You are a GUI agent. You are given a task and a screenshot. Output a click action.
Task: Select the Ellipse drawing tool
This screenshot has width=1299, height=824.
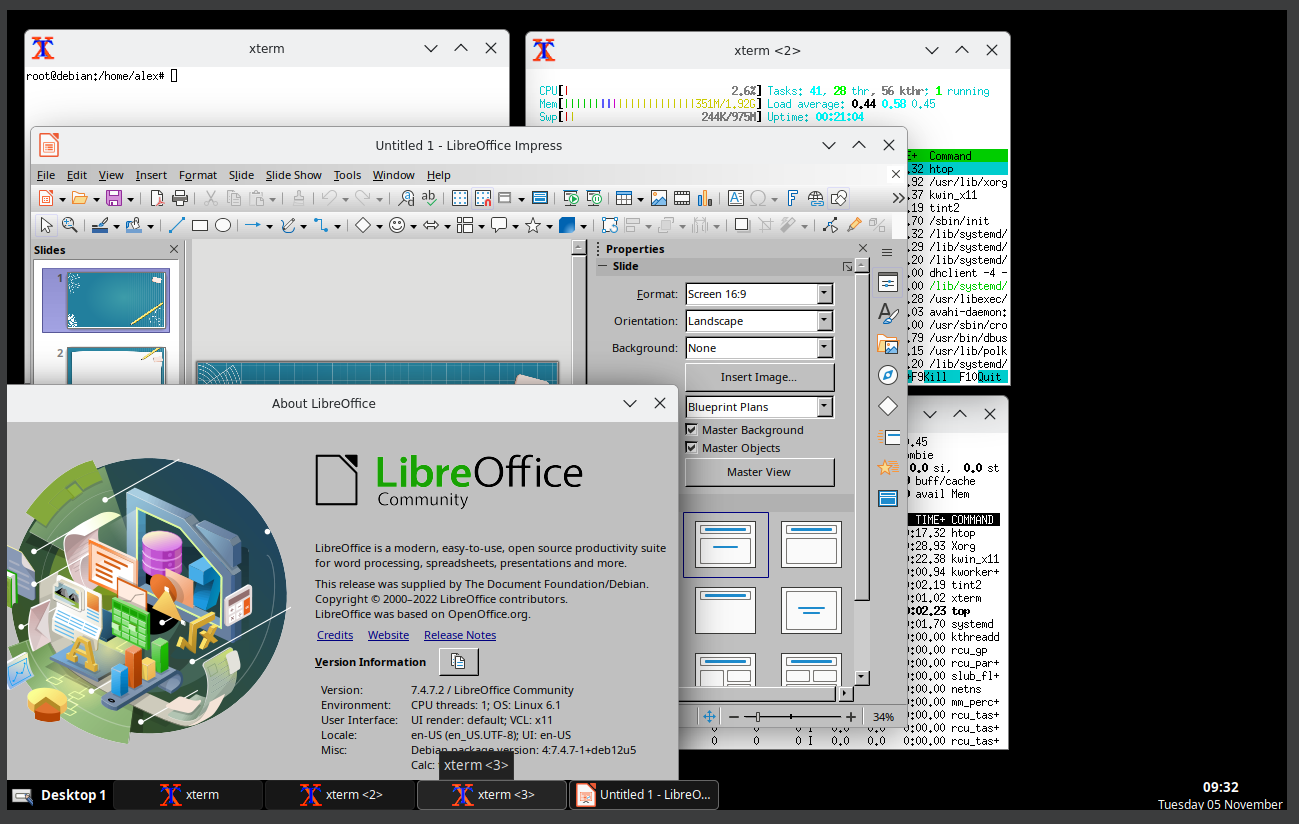tap(224, 225)
